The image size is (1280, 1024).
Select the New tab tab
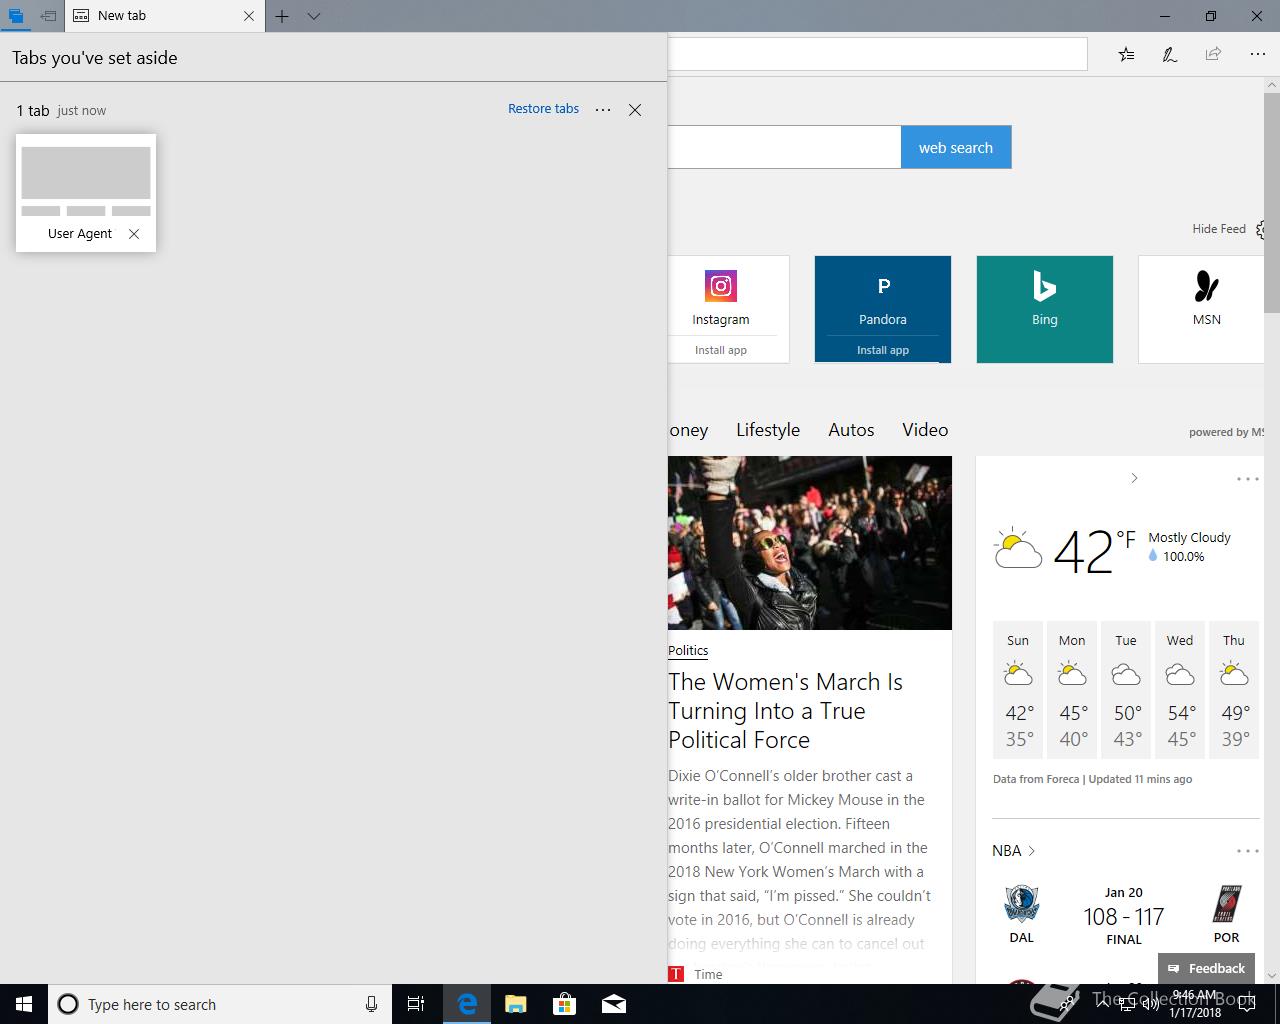pos(164,16)
